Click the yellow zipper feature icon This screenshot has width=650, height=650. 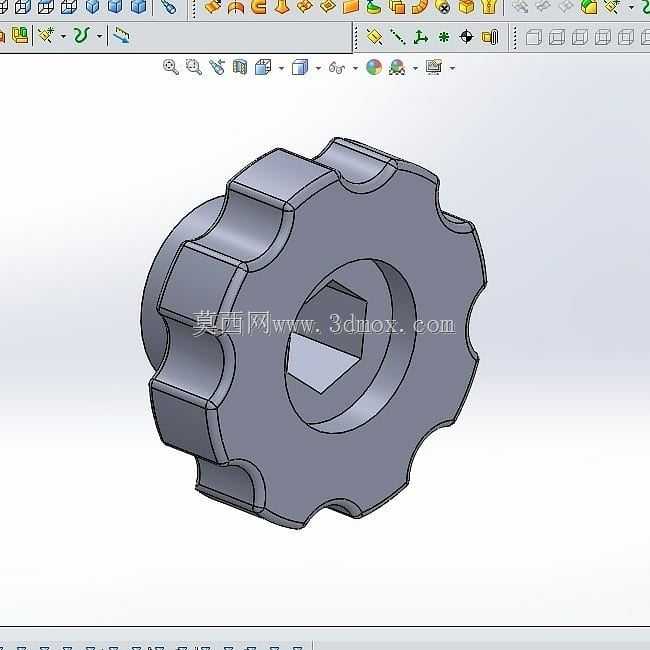490,7
